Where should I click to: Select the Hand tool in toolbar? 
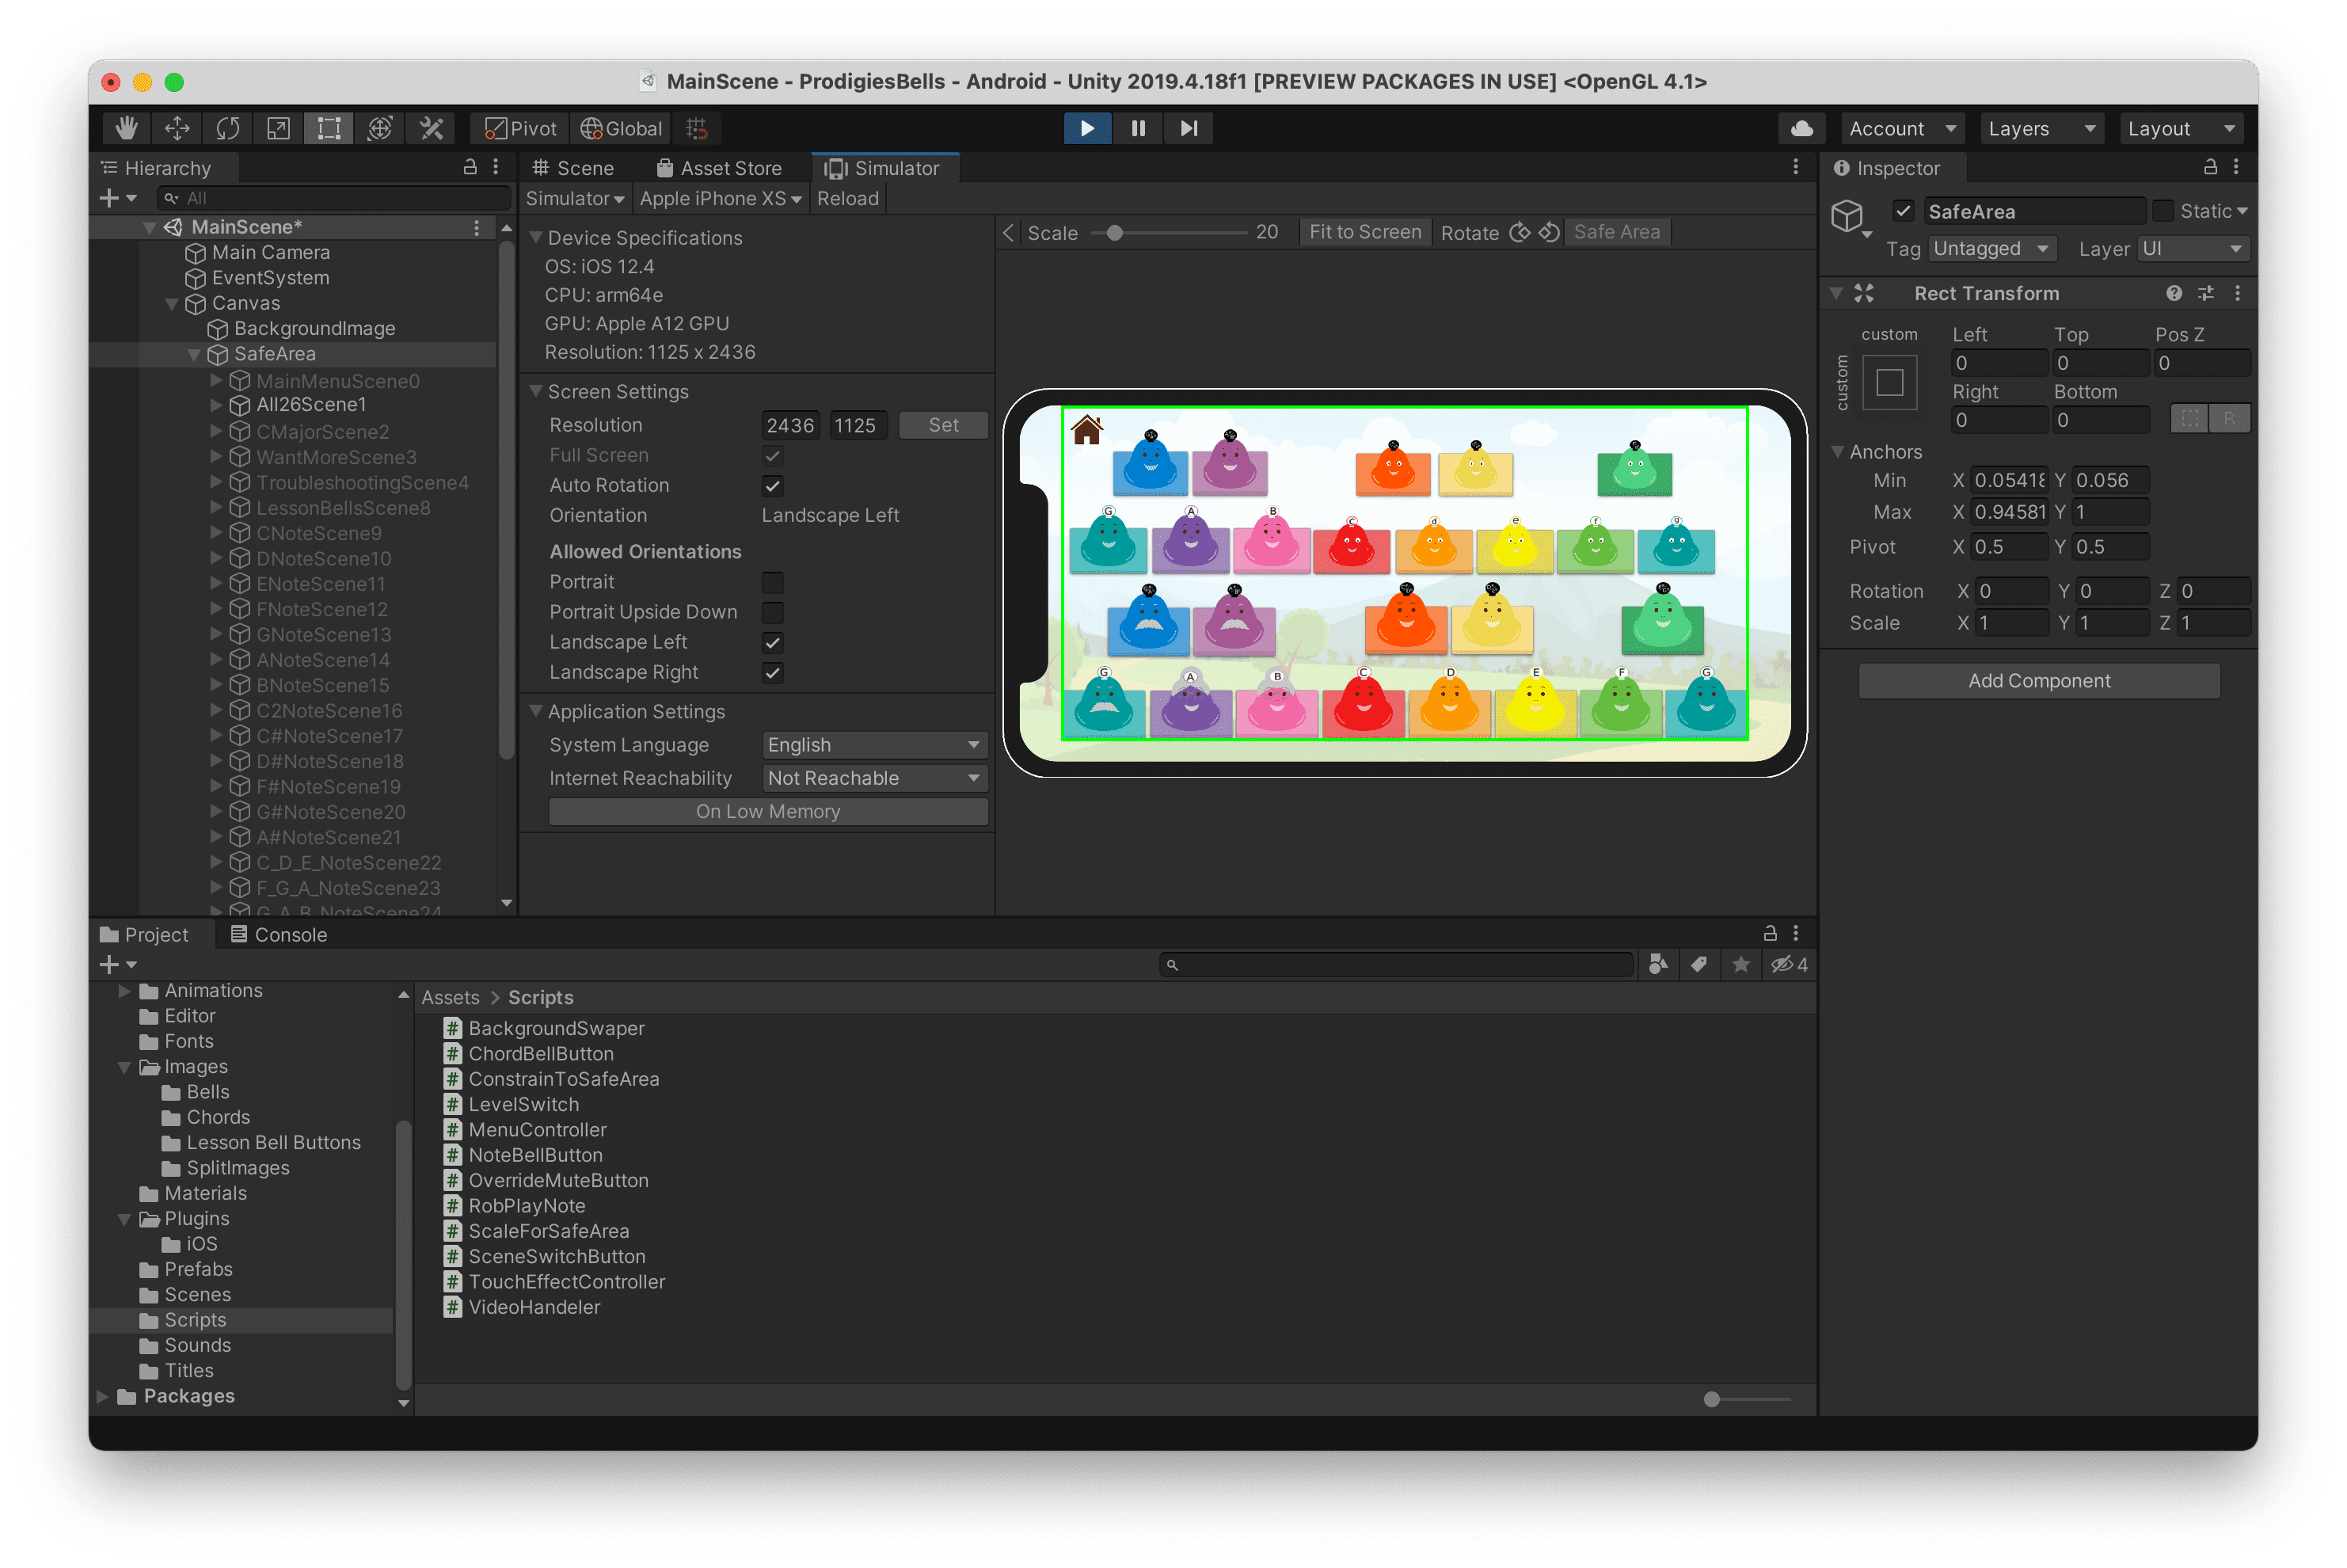click(x=126, y=128)
